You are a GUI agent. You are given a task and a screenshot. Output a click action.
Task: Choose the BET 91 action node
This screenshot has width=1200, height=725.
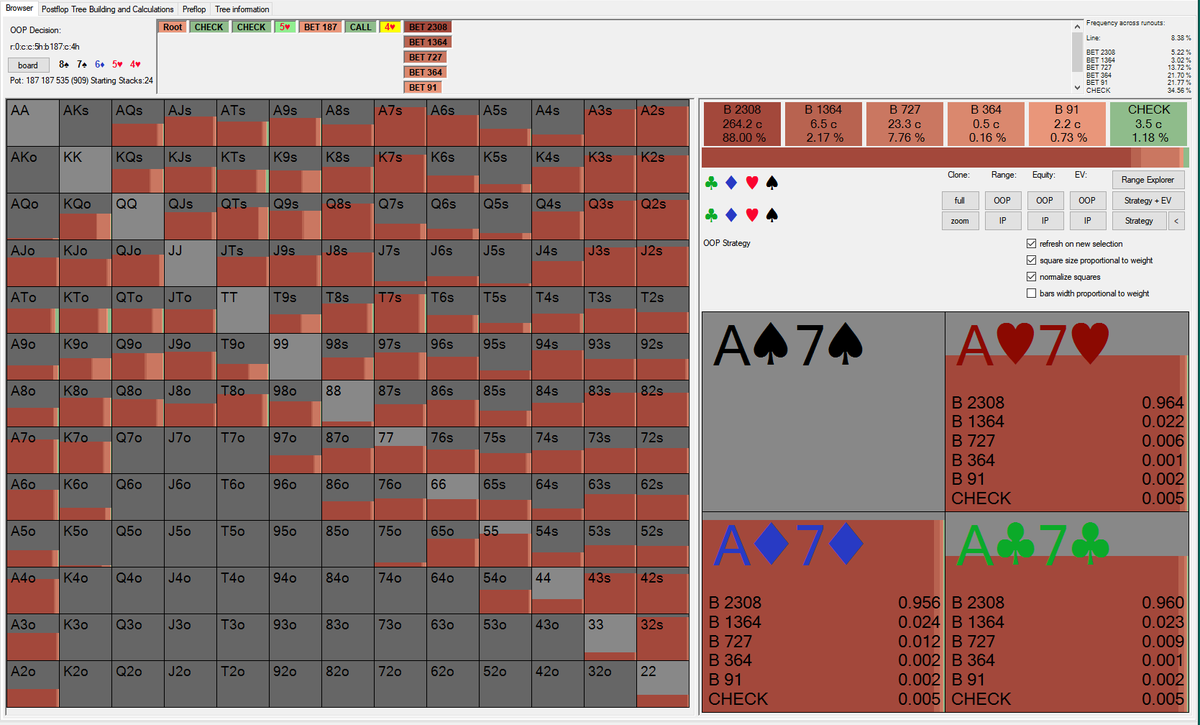click(423, 87)
